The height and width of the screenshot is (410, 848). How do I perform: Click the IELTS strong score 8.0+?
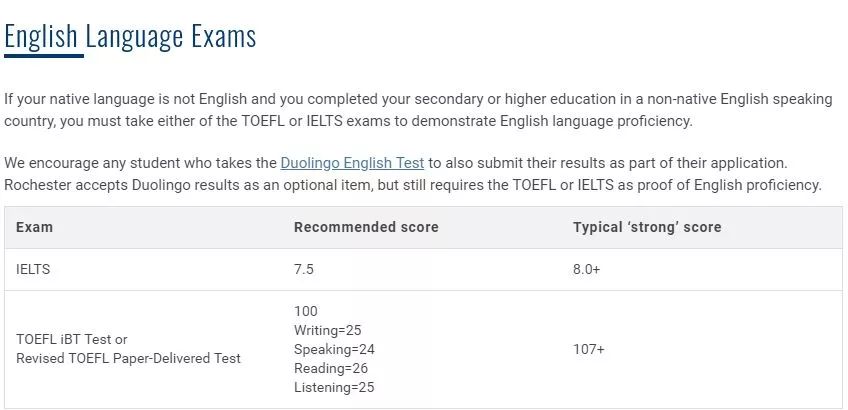tap(586, 270)
